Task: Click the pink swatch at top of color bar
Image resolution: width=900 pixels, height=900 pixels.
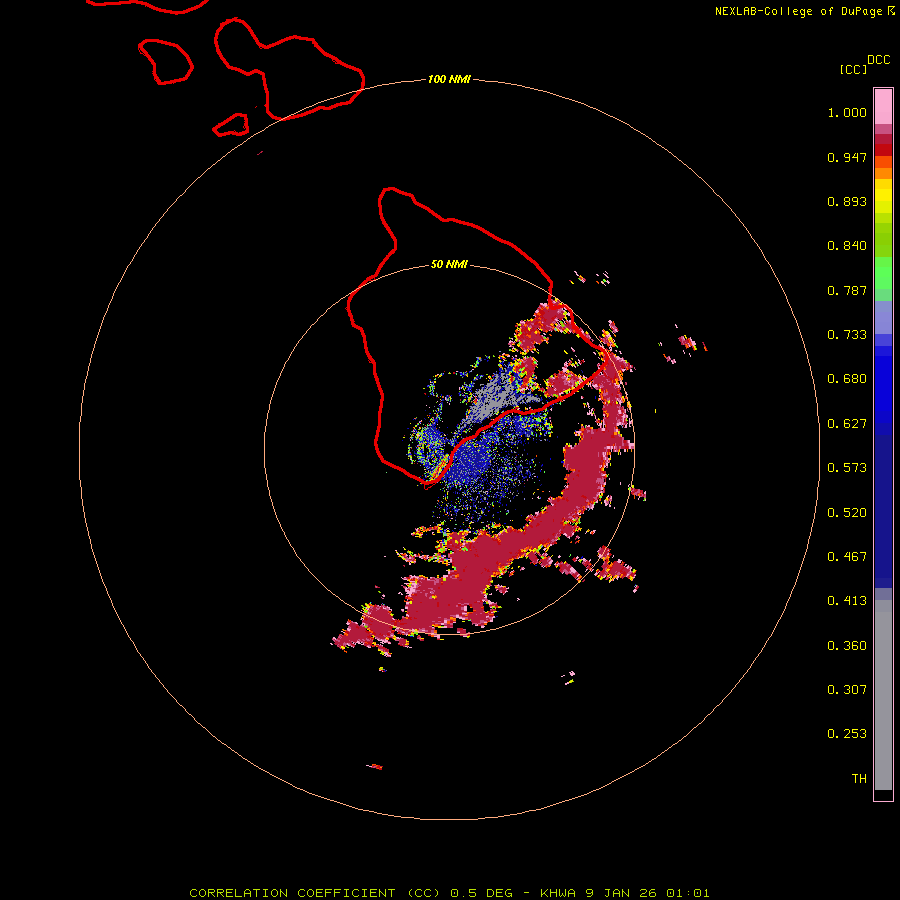Action: [x=883, y=107]
